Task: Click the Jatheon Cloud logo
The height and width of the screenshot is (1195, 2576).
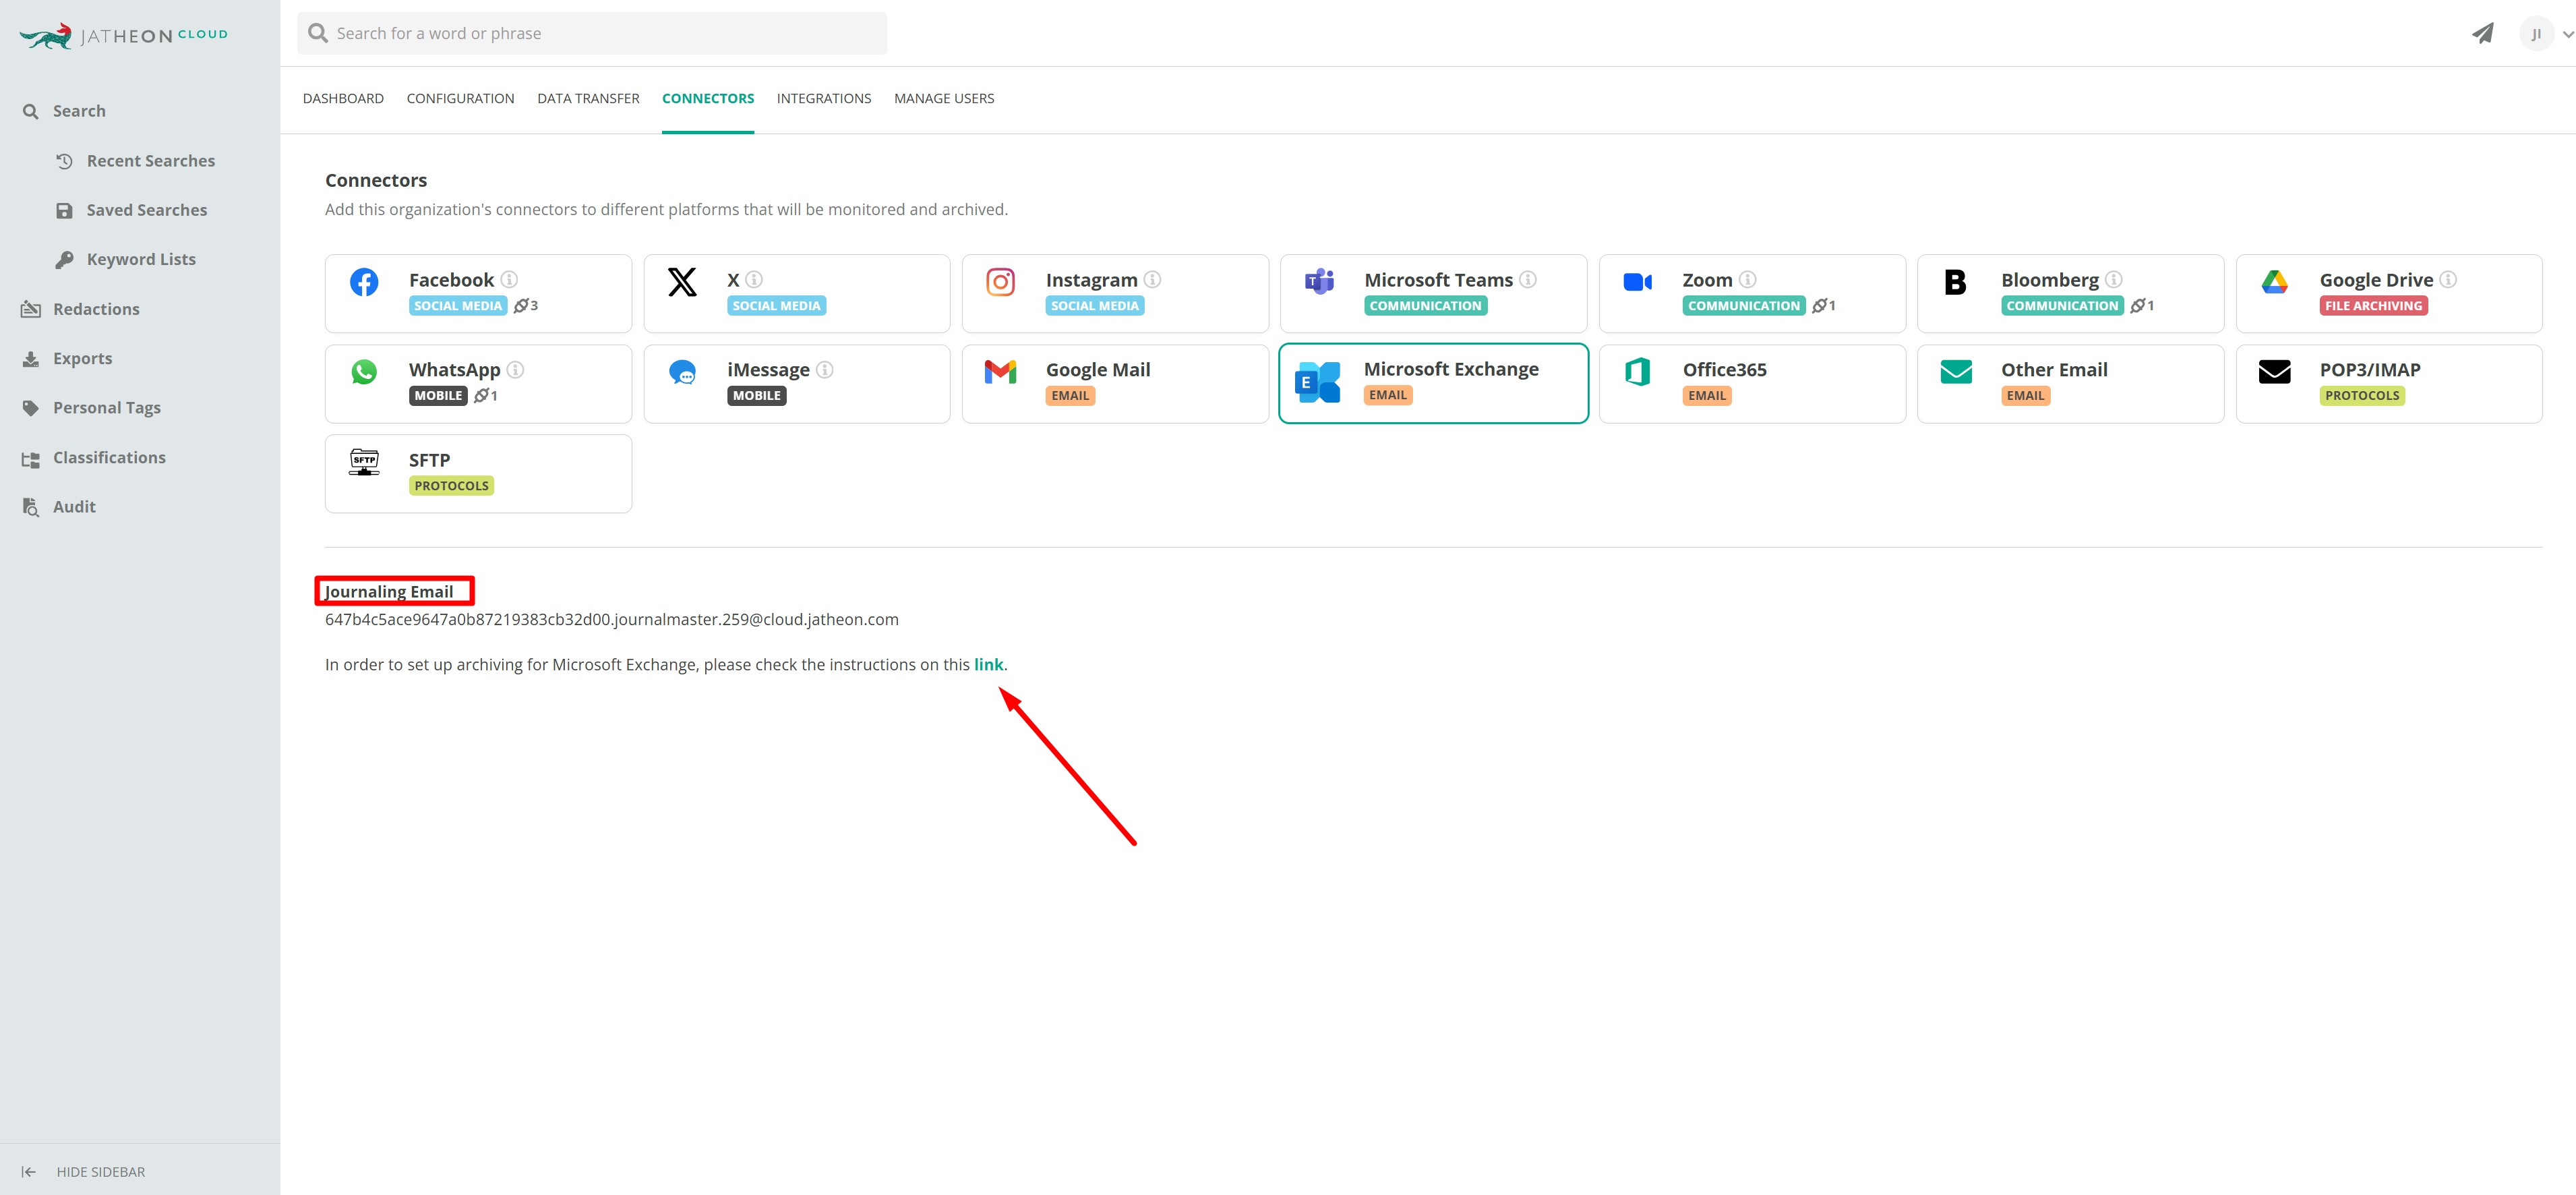Action: coord(124,36)
